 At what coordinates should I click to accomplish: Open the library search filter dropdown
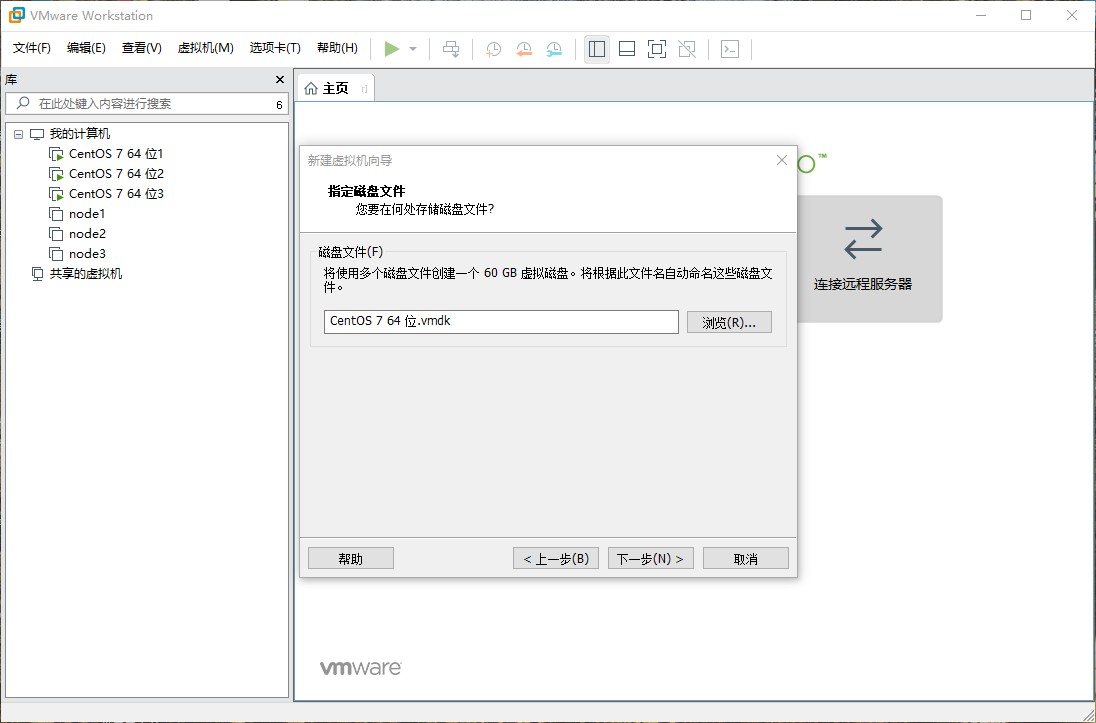click(279, 104)
